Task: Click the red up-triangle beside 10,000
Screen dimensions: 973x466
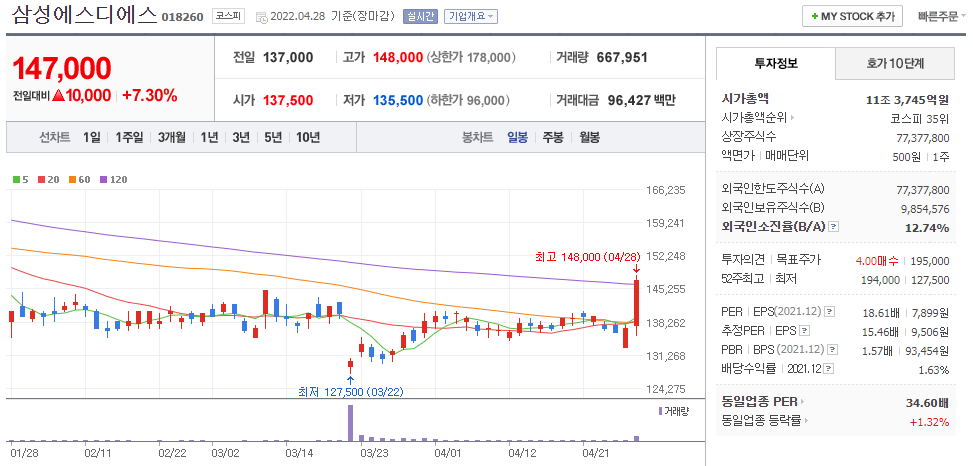Action: point(58,96)
